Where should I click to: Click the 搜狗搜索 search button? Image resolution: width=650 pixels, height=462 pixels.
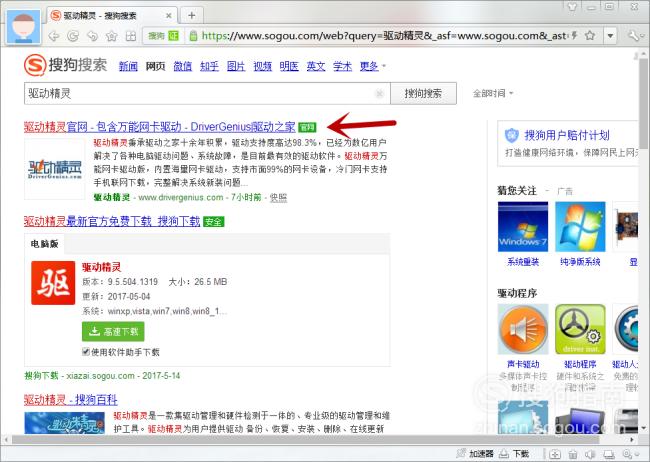tap(423, 93)
